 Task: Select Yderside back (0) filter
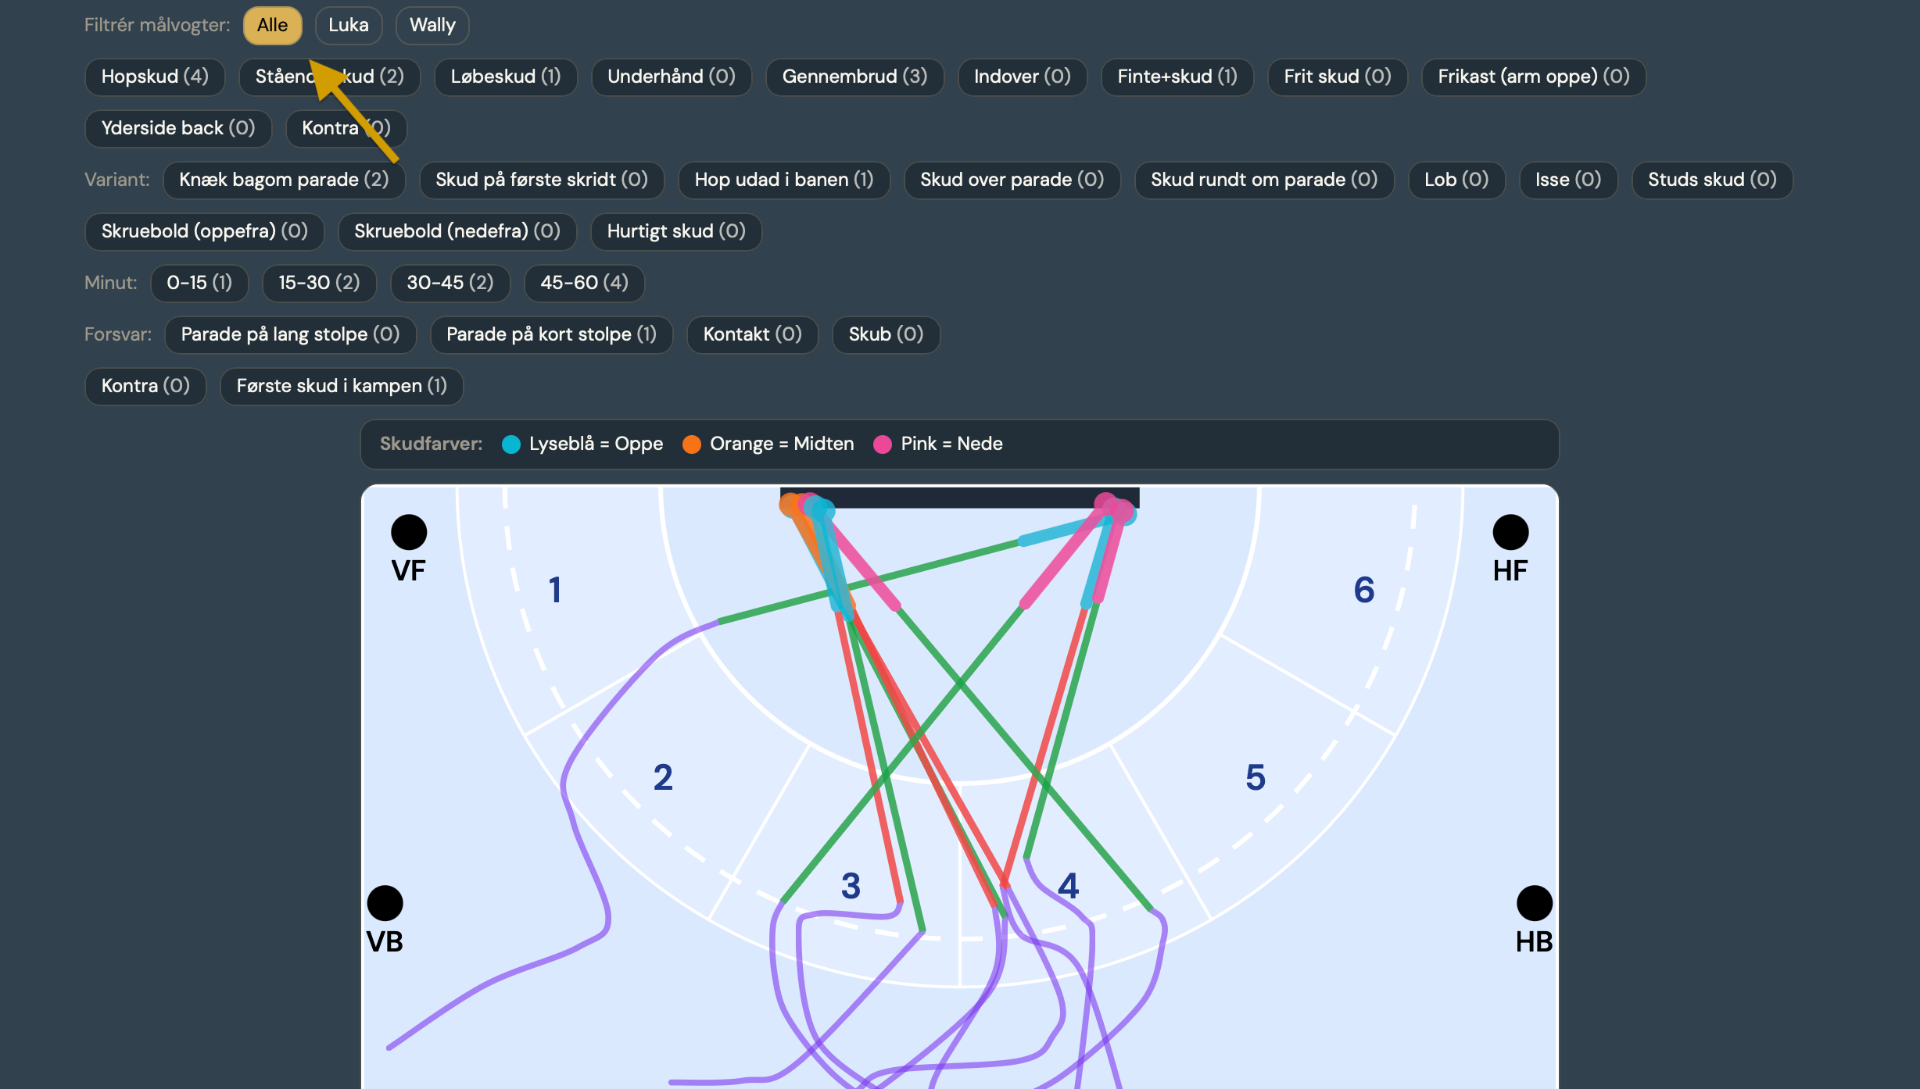tap(178, 128)
